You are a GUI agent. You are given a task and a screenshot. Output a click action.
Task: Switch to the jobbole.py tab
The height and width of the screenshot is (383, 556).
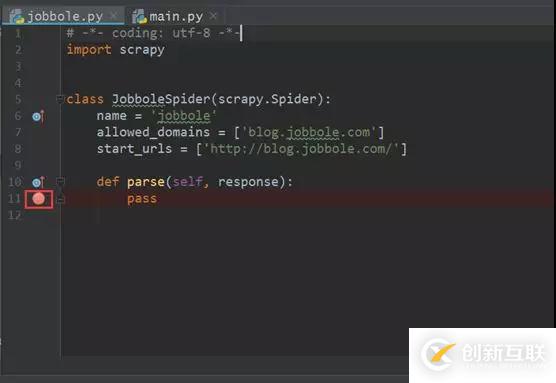tap(65, 16)
